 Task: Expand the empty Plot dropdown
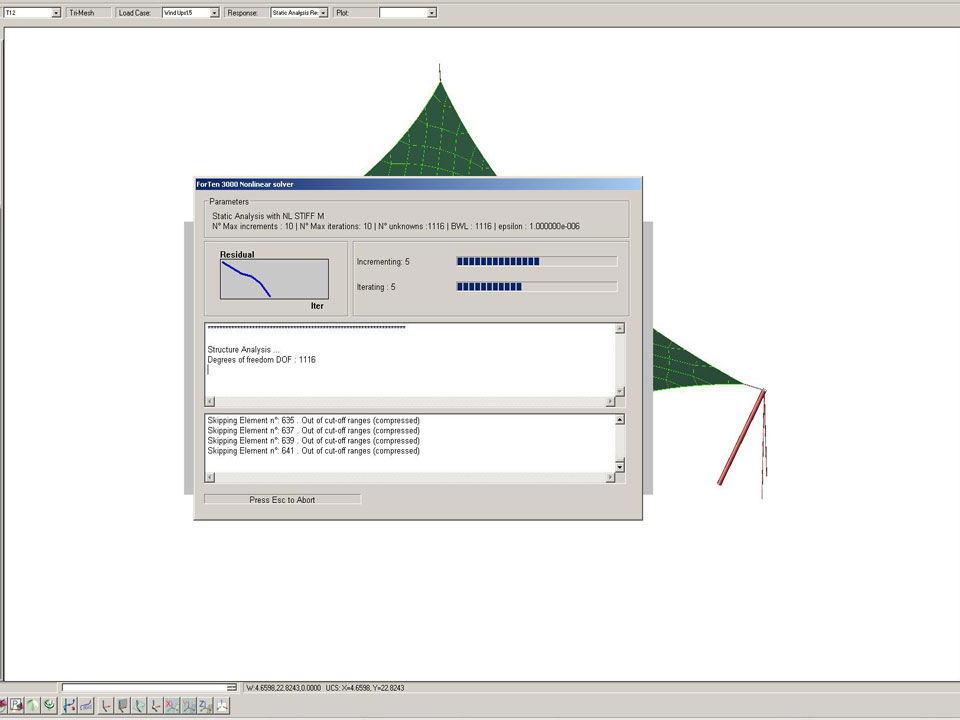click(x=432, y=13)
